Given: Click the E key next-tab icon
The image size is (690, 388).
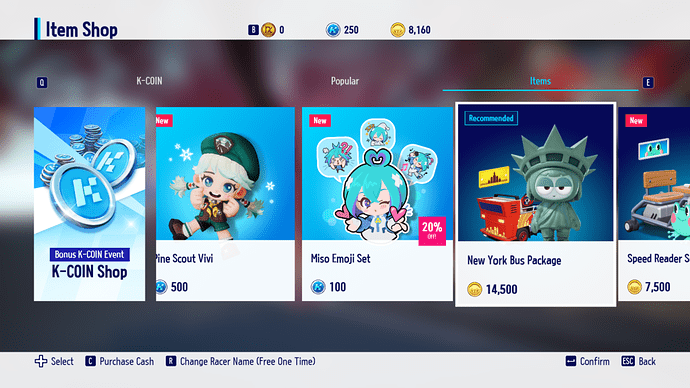Looking at the screenshot, I should click(648, 82).
